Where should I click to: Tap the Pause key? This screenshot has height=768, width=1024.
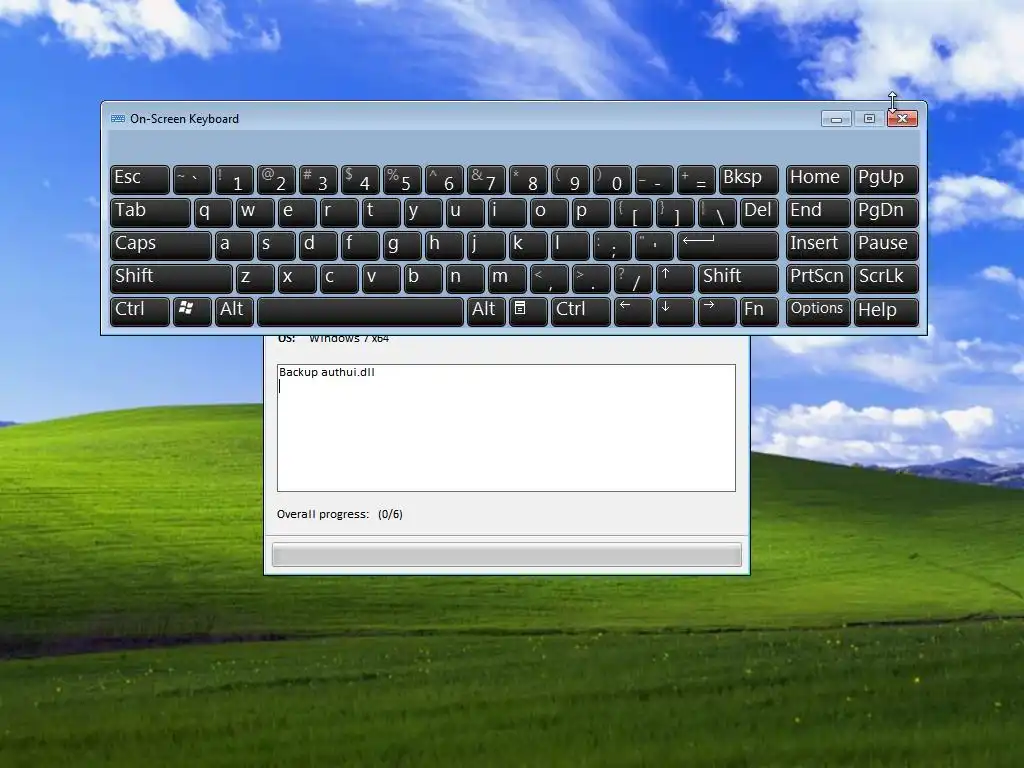[x=886, y=245]
